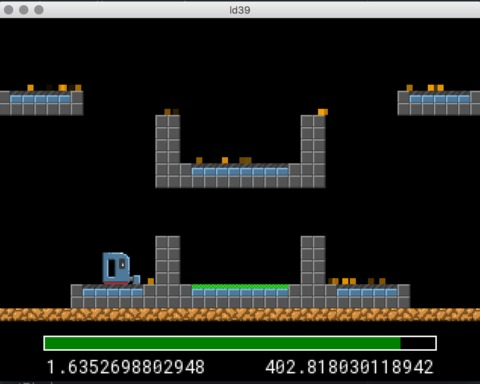The width and height of the screenshot is (480, 384).
Task: Click the ld39 window title
Action: pyautogui.click(x=240, y=10)
